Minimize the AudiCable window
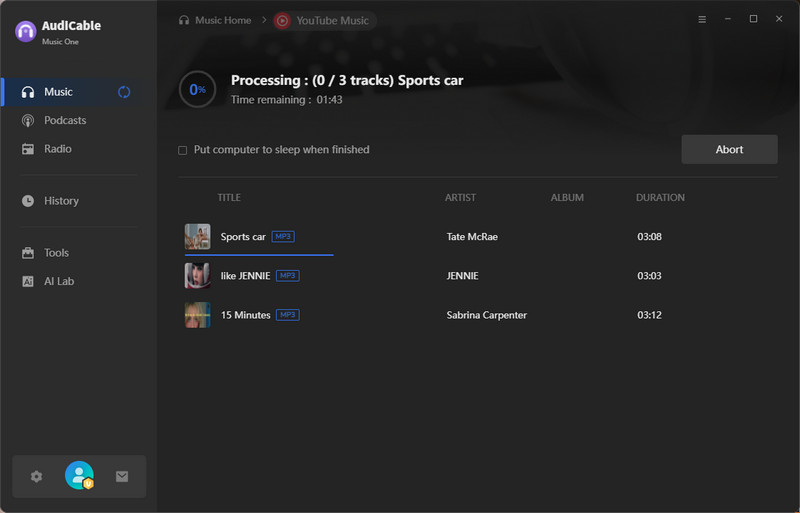This screenshot has height=513, width=800. pyautogui.click(x=728, y=19)
